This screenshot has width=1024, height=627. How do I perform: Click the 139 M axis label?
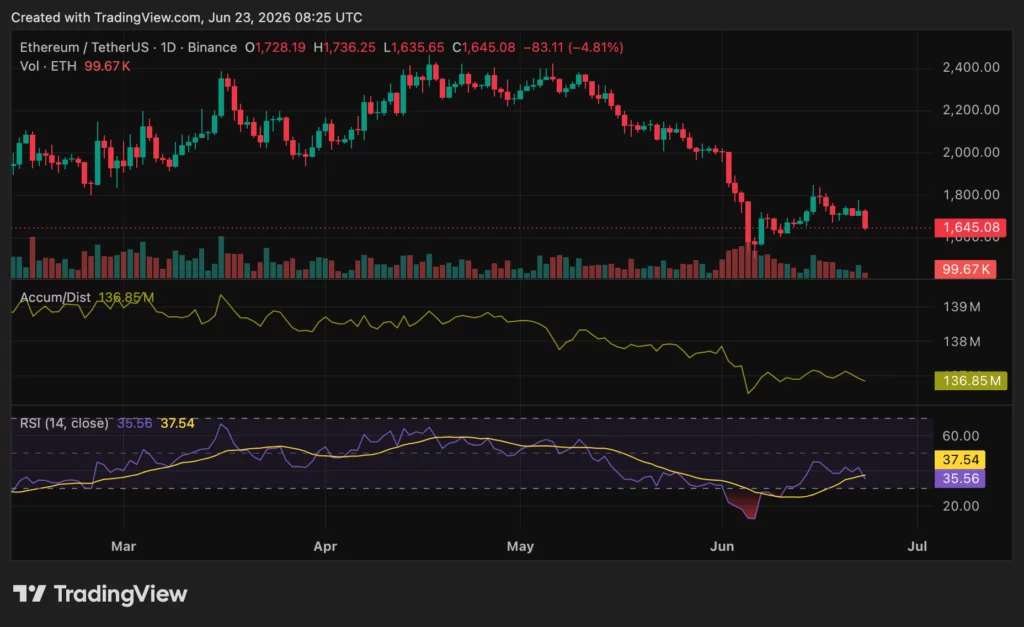961,307
